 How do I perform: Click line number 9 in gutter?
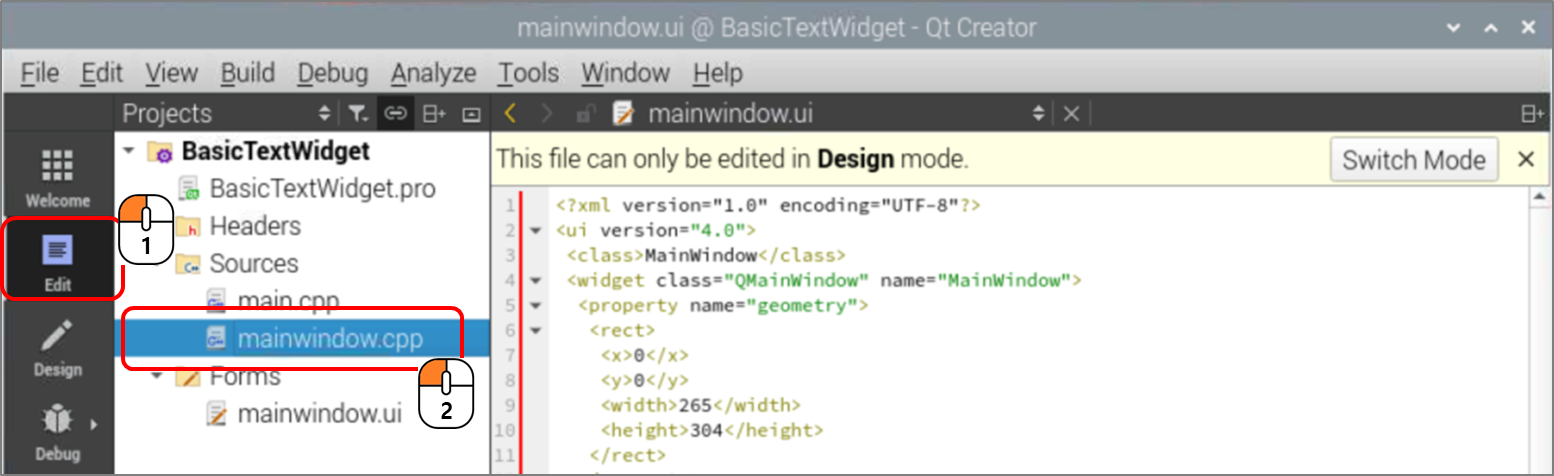510,406
